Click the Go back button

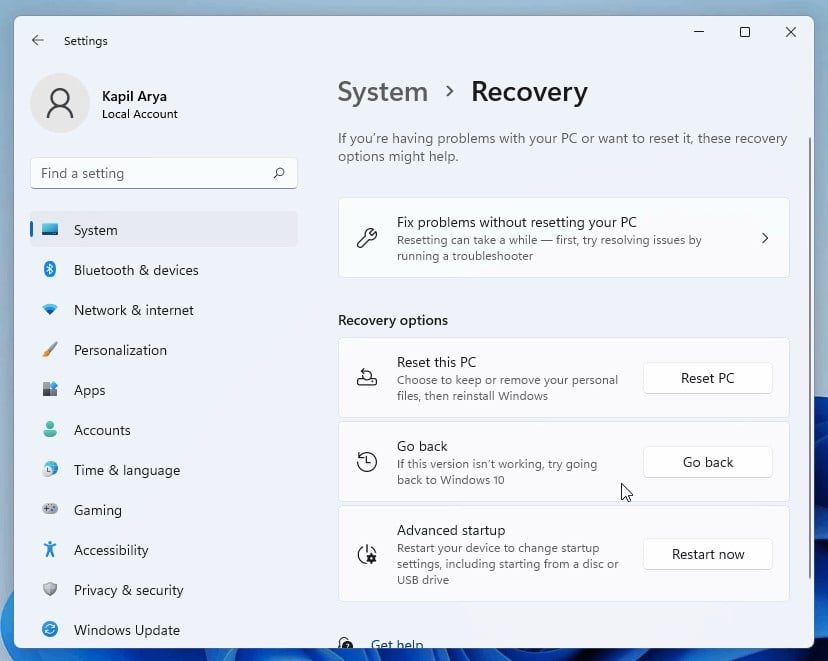pyautogui.click(x=707, y=462)
